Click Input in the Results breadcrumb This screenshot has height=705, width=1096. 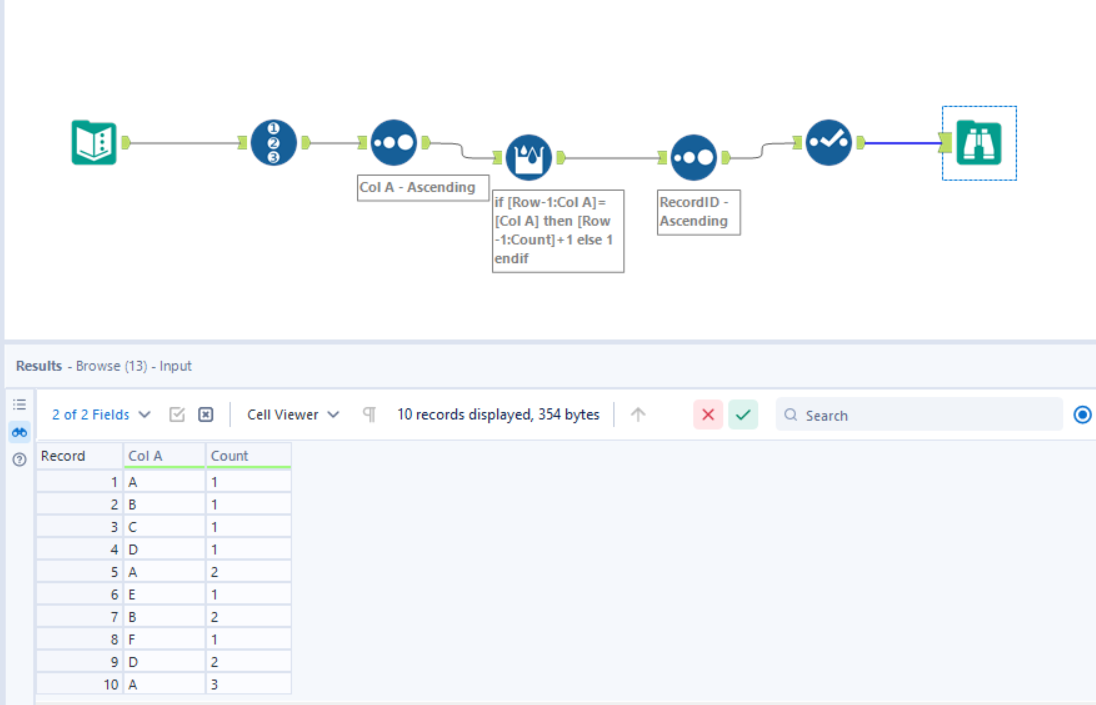[176, 366]
